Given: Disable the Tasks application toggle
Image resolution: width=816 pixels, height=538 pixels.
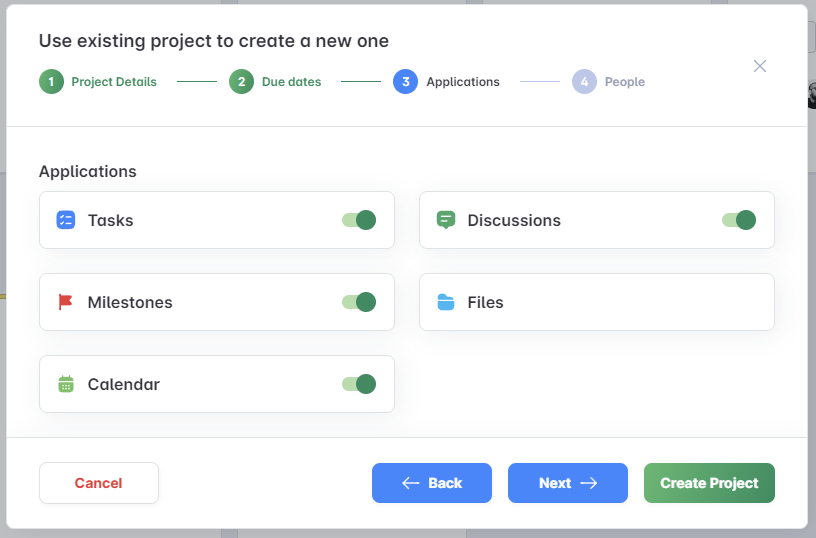Looking at the screenshot, I should point(359,220).
